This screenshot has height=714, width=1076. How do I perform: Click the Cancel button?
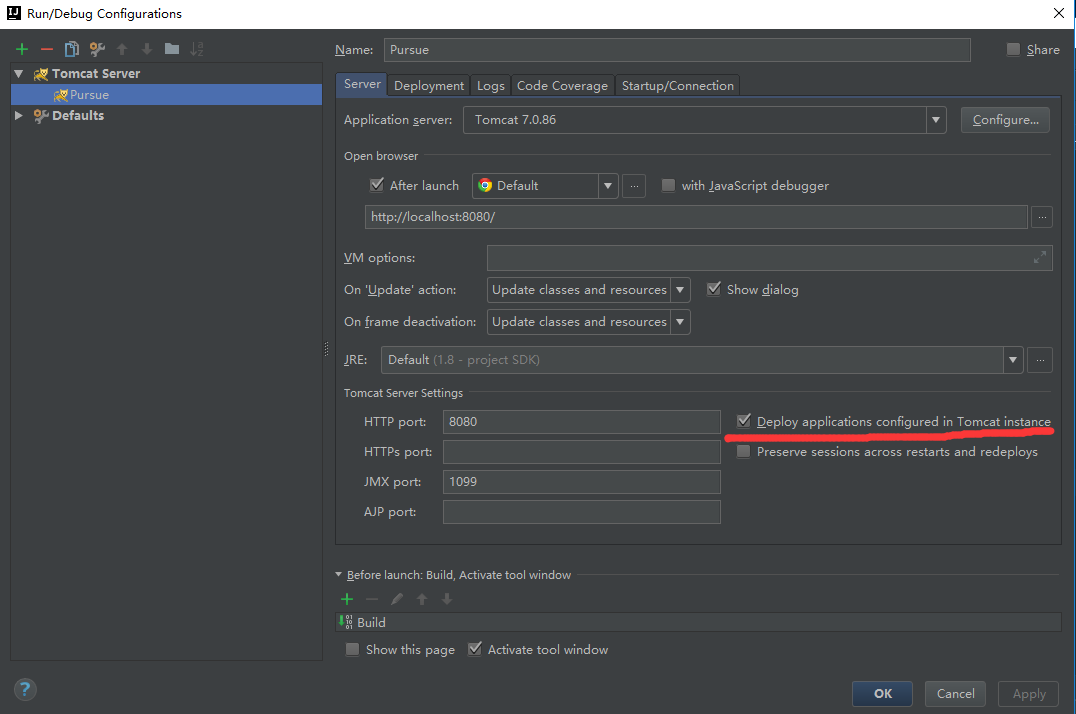[955, 693]
